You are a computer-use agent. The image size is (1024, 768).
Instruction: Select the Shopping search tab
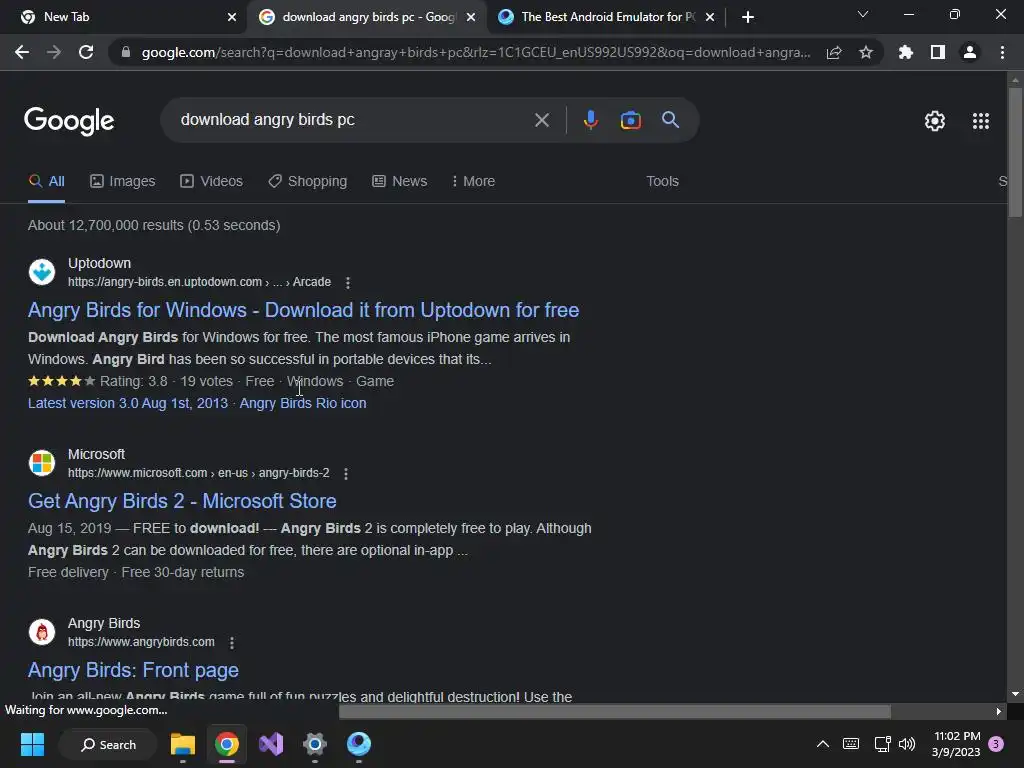(x=308, y=181)
